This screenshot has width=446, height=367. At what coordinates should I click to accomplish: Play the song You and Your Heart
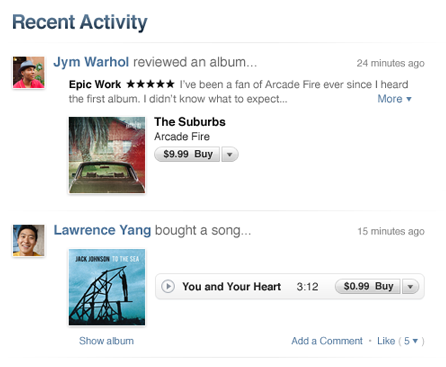coord(168,286)
